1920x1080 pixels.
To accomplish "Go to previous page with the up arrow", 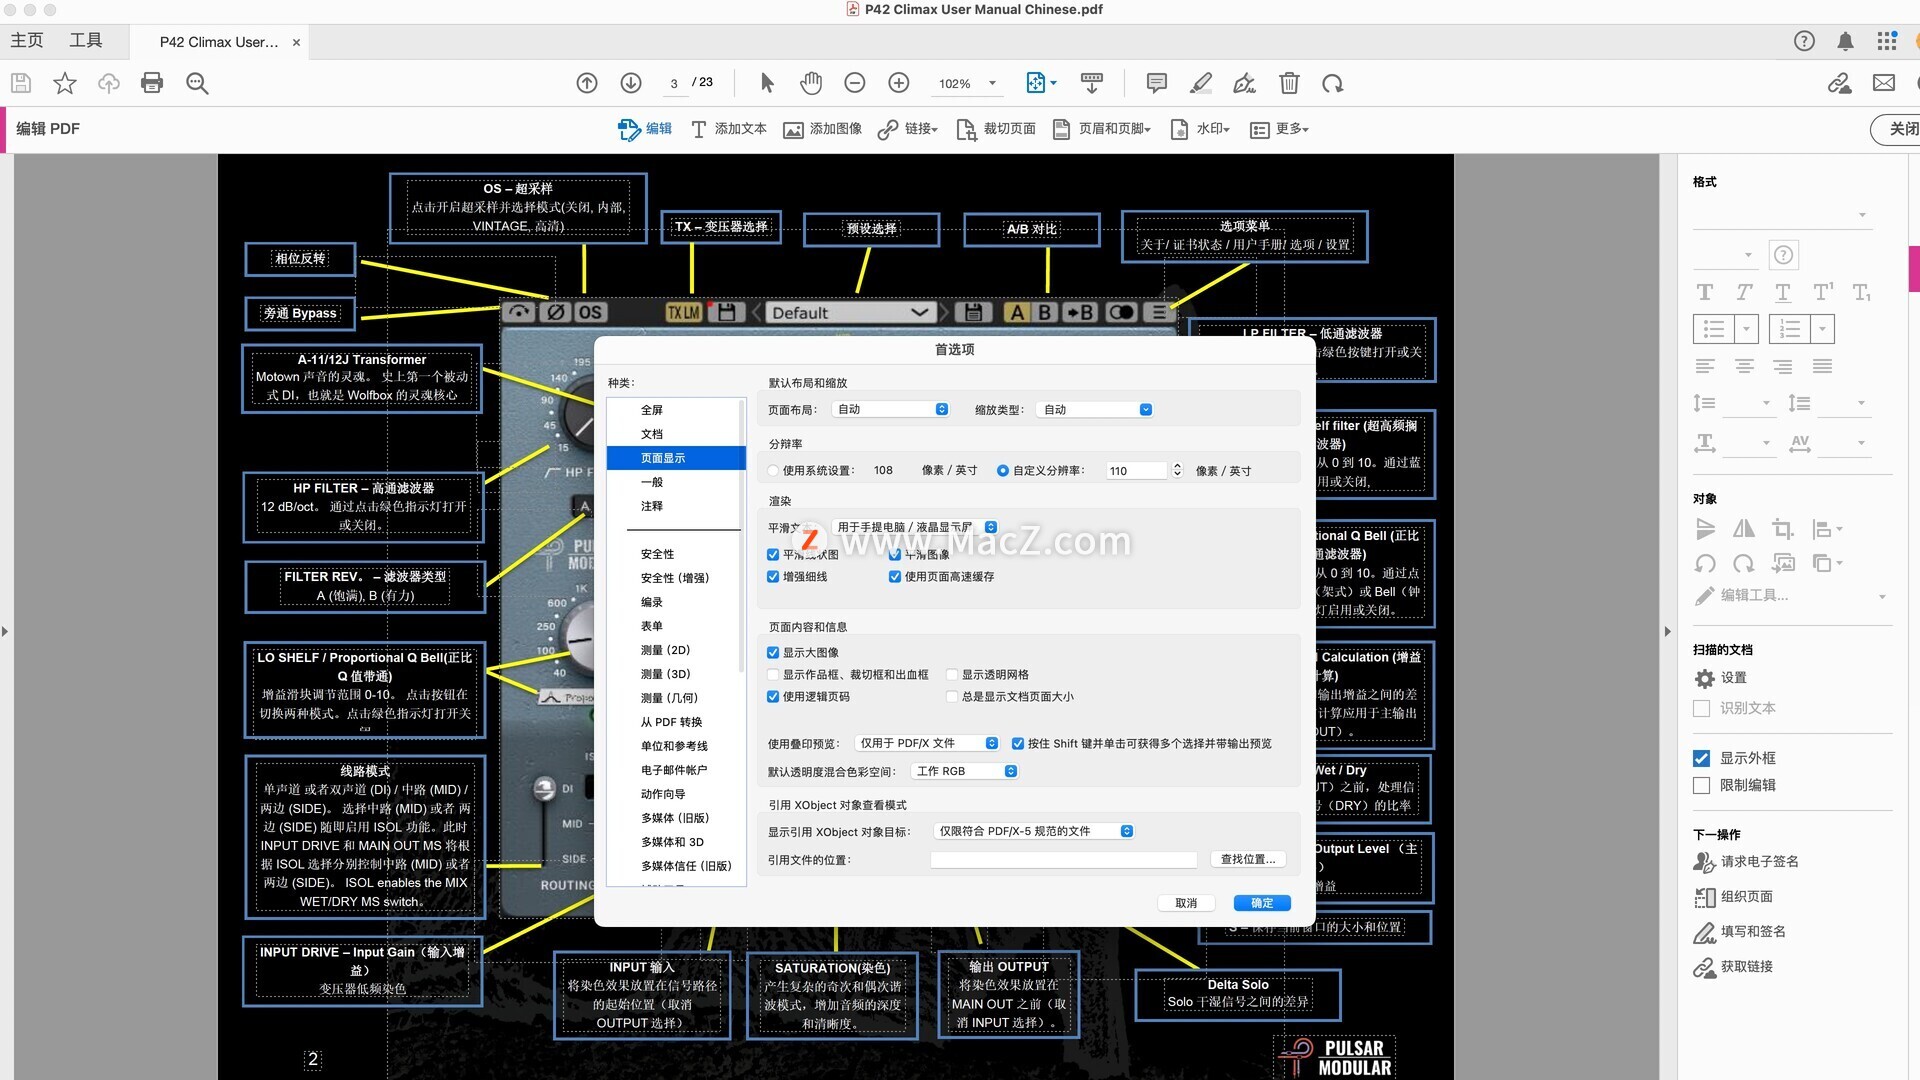I will [x=587, y=83].
